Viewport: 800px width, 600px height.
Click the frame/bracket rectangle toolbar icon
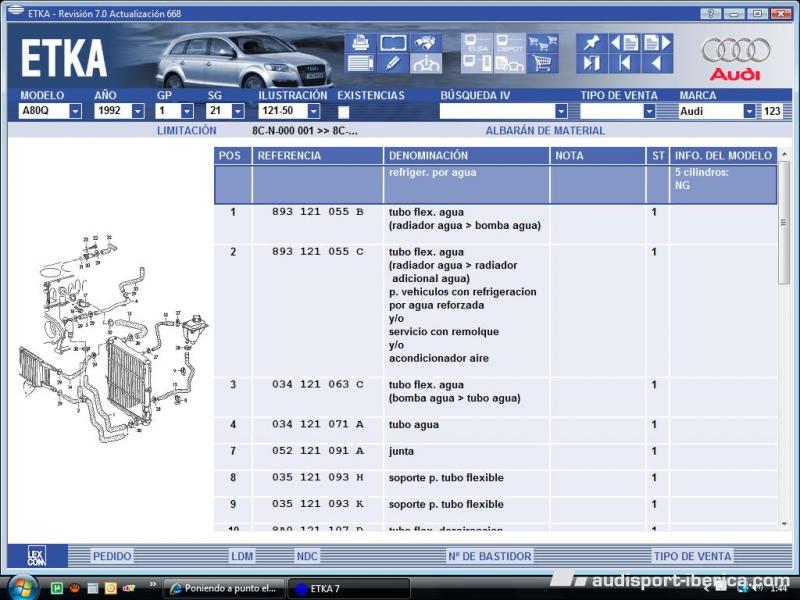tap(393, 43)
